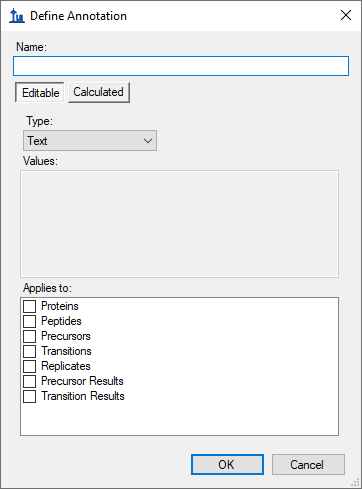Open the Type dropdown showing Text
This screenshot has height=489, width=362.
coord(90,141)
